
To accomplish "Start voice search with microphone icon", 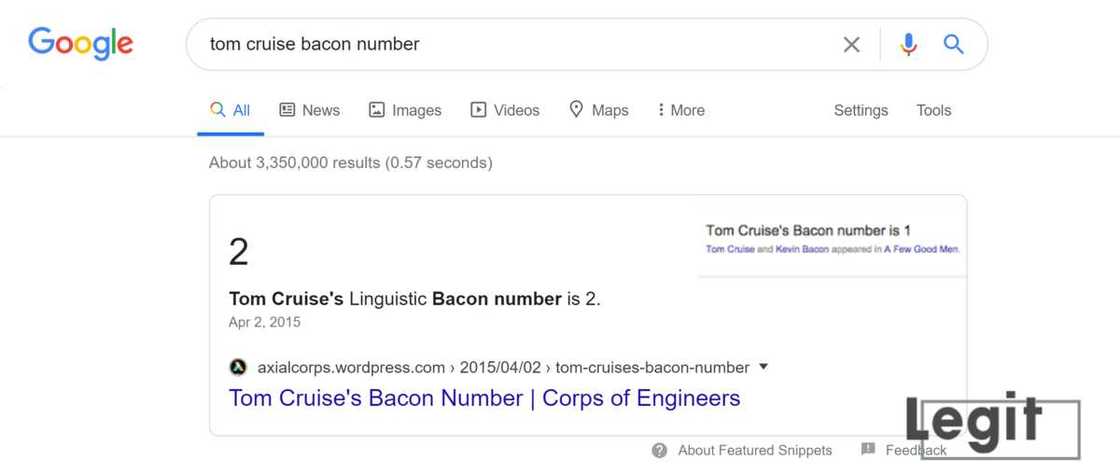I will (908, 44).
